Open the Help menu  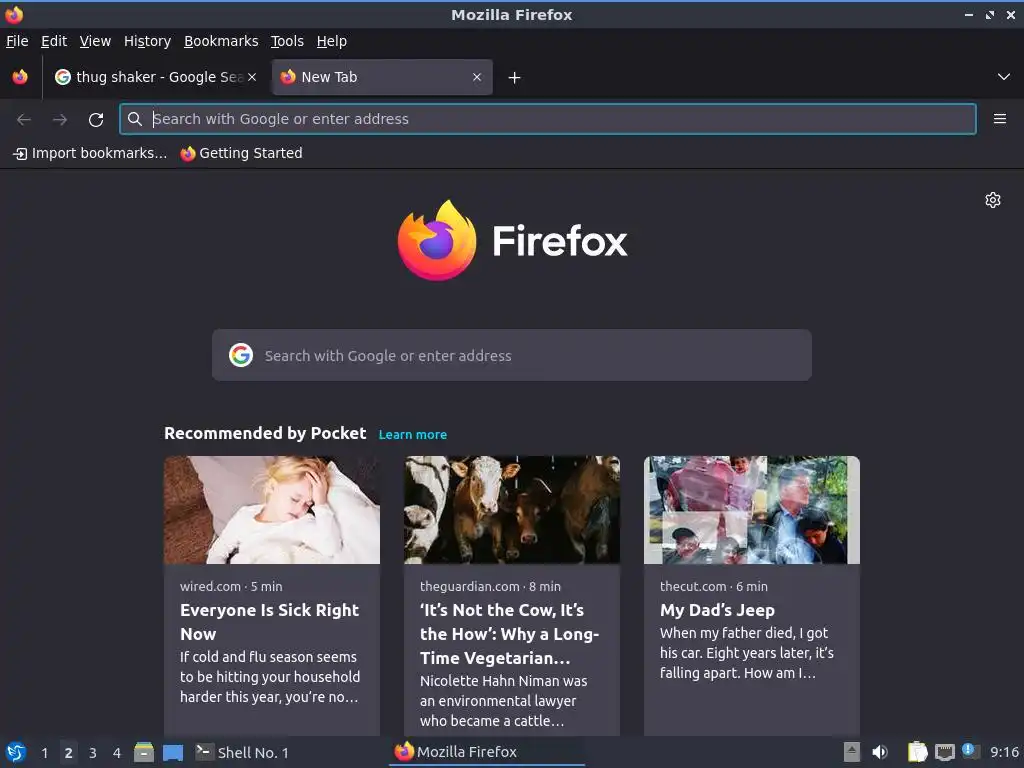point(332,41)
